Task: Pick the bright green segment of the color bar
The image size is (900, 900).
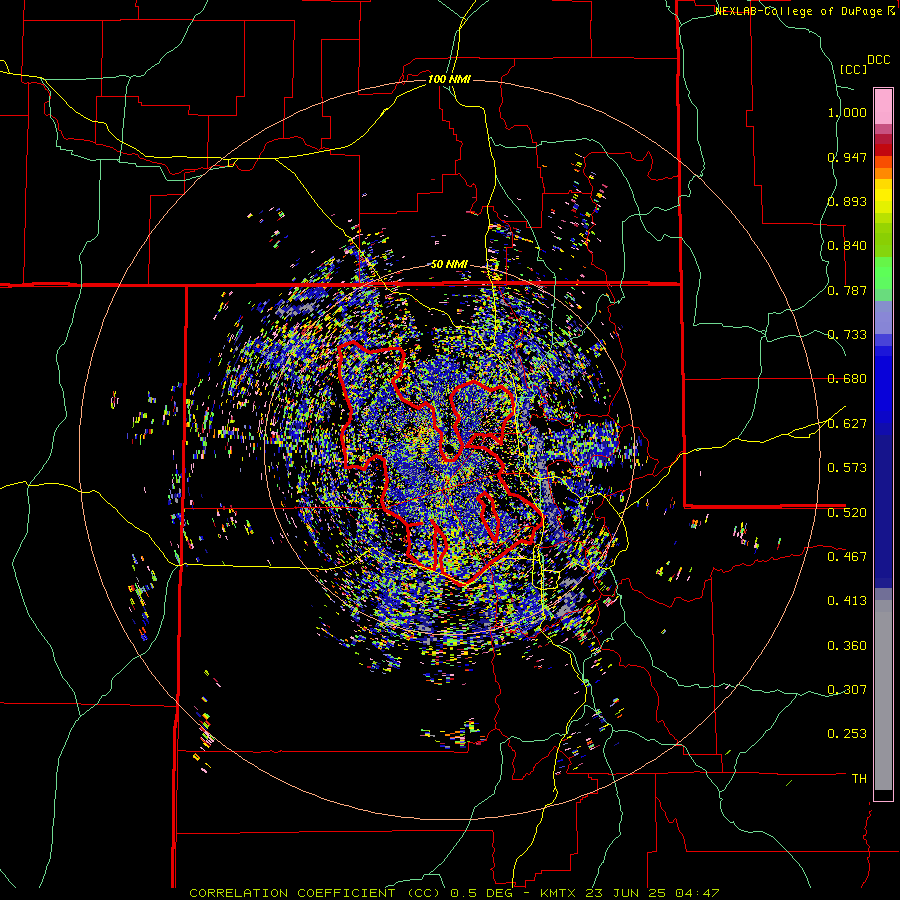Action: (883, 273)
